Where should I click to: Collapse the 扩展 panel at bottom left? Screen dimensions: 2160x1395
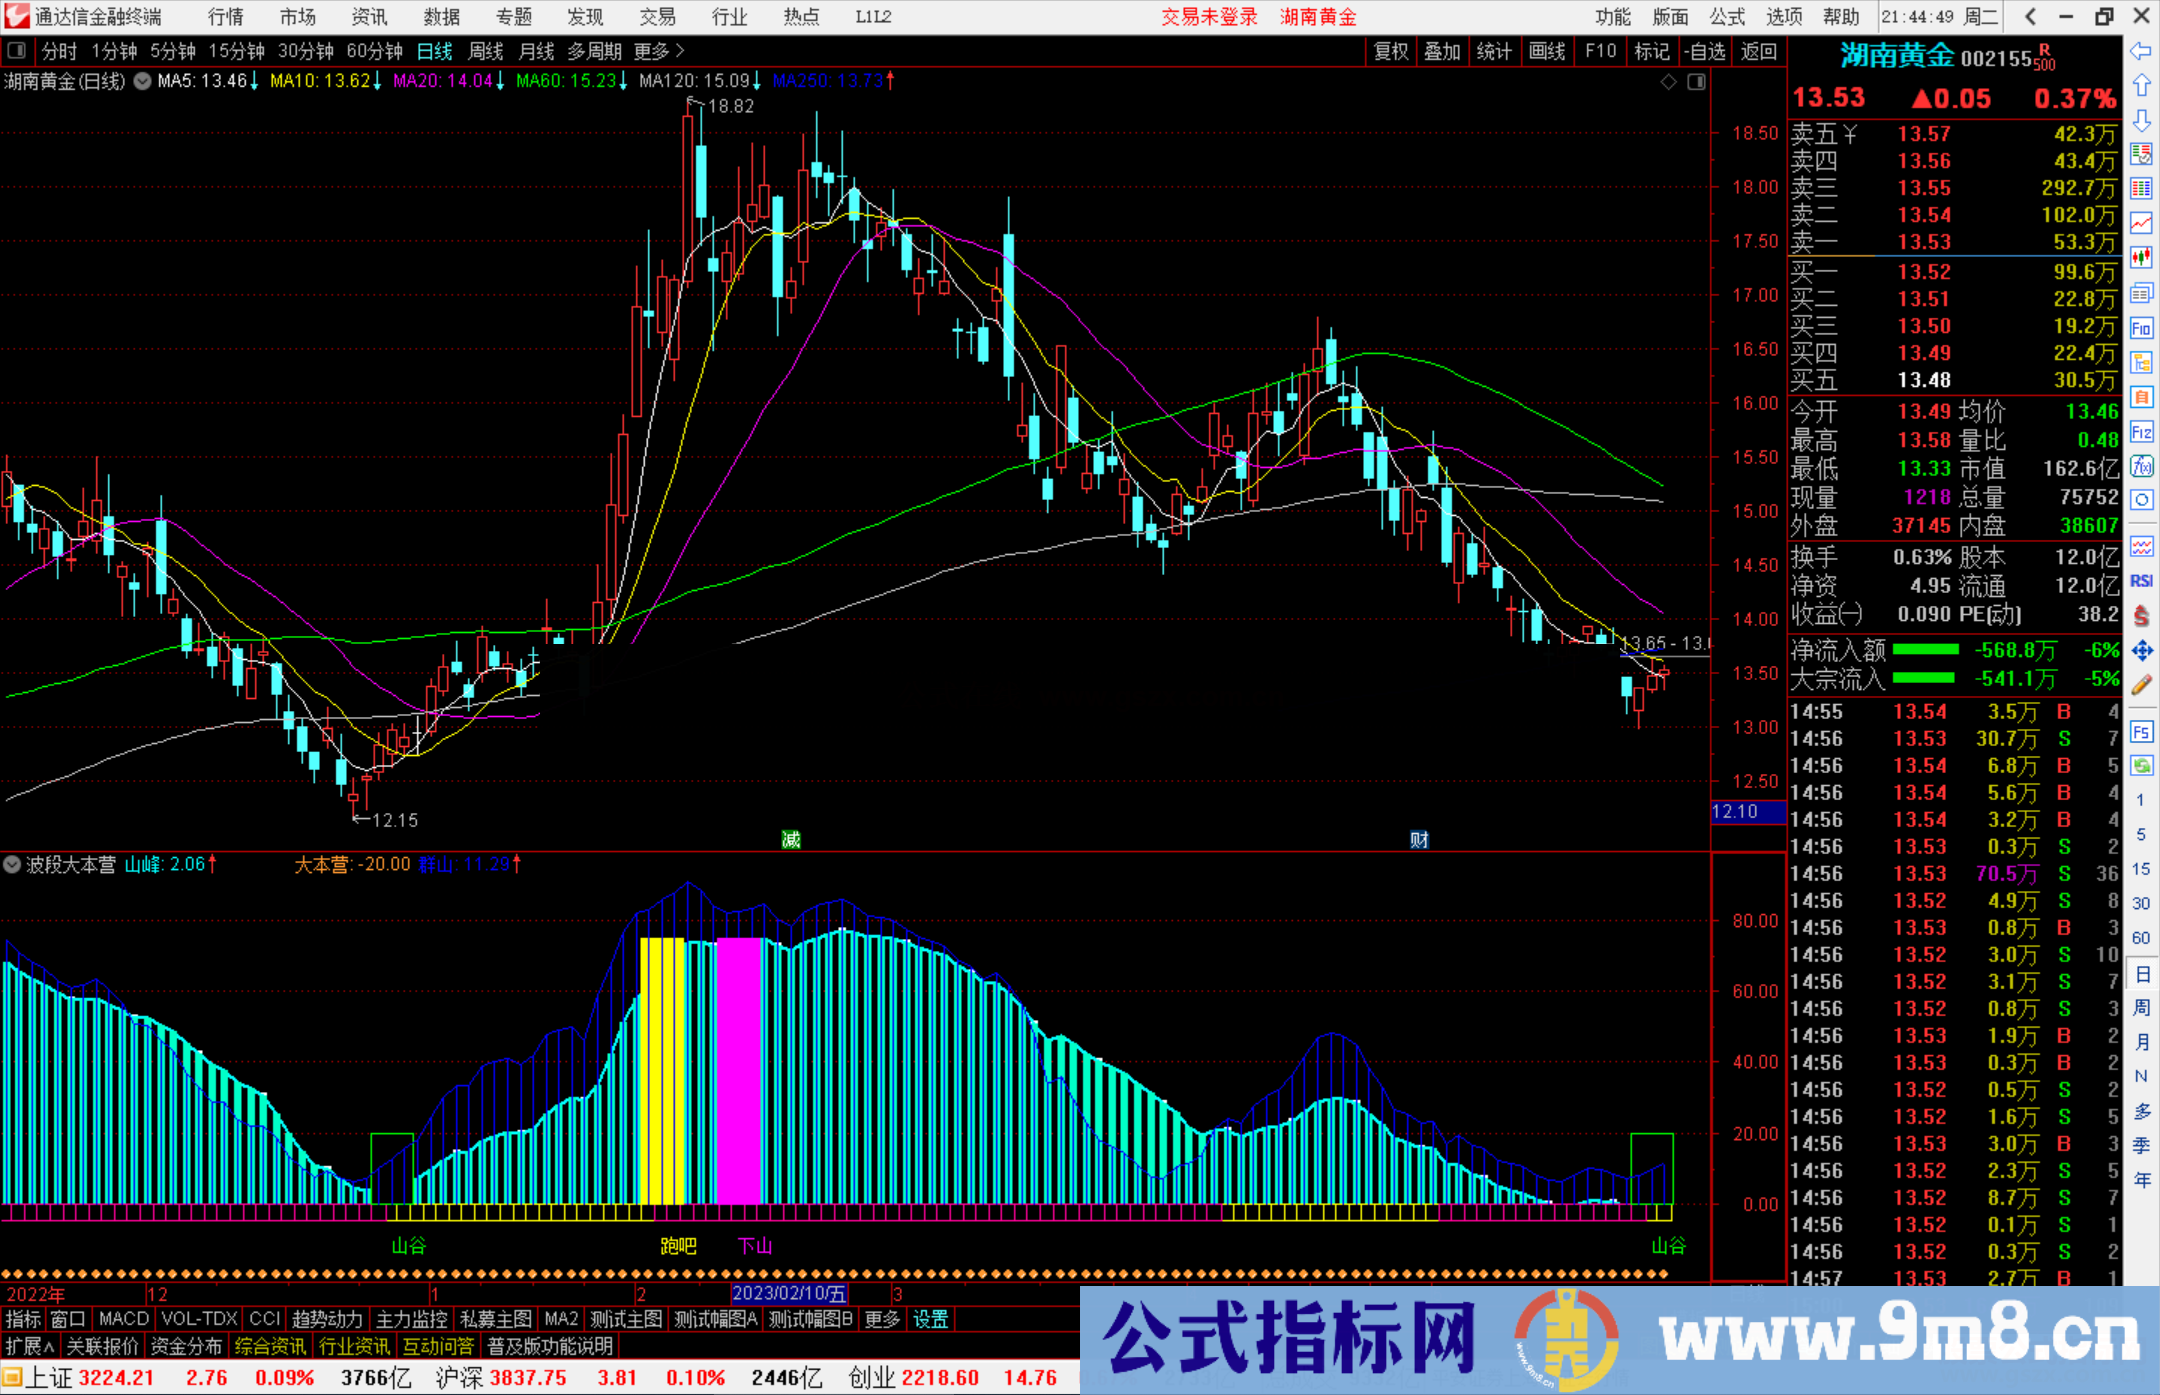point(27,1346)
